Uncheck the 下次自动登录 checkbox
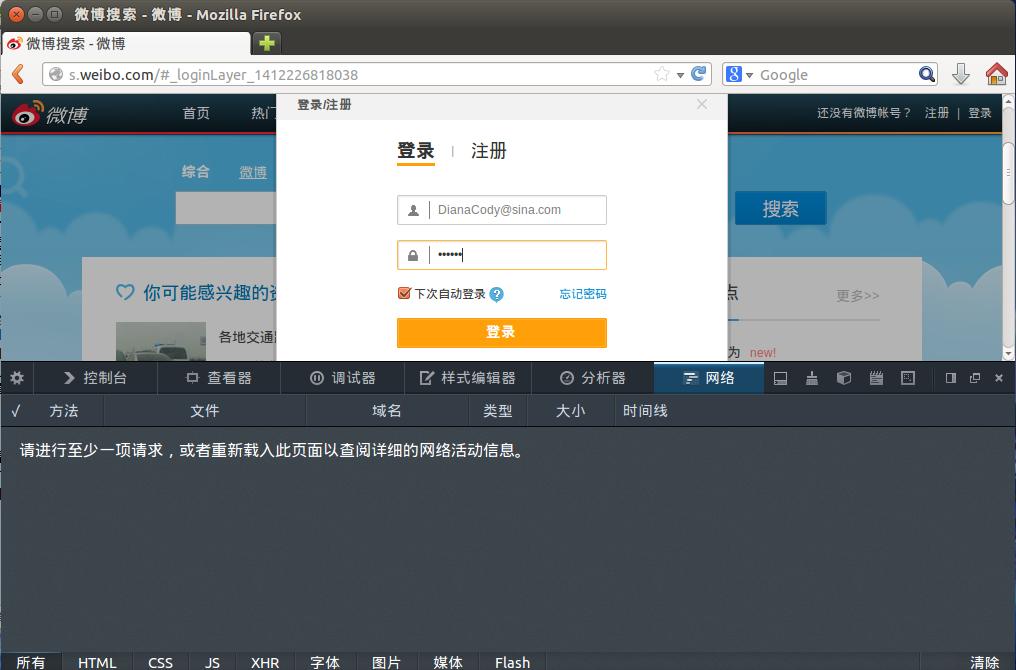Image resolution: width=1016 pixels, height=670 pixels. [x=404, y=293]
